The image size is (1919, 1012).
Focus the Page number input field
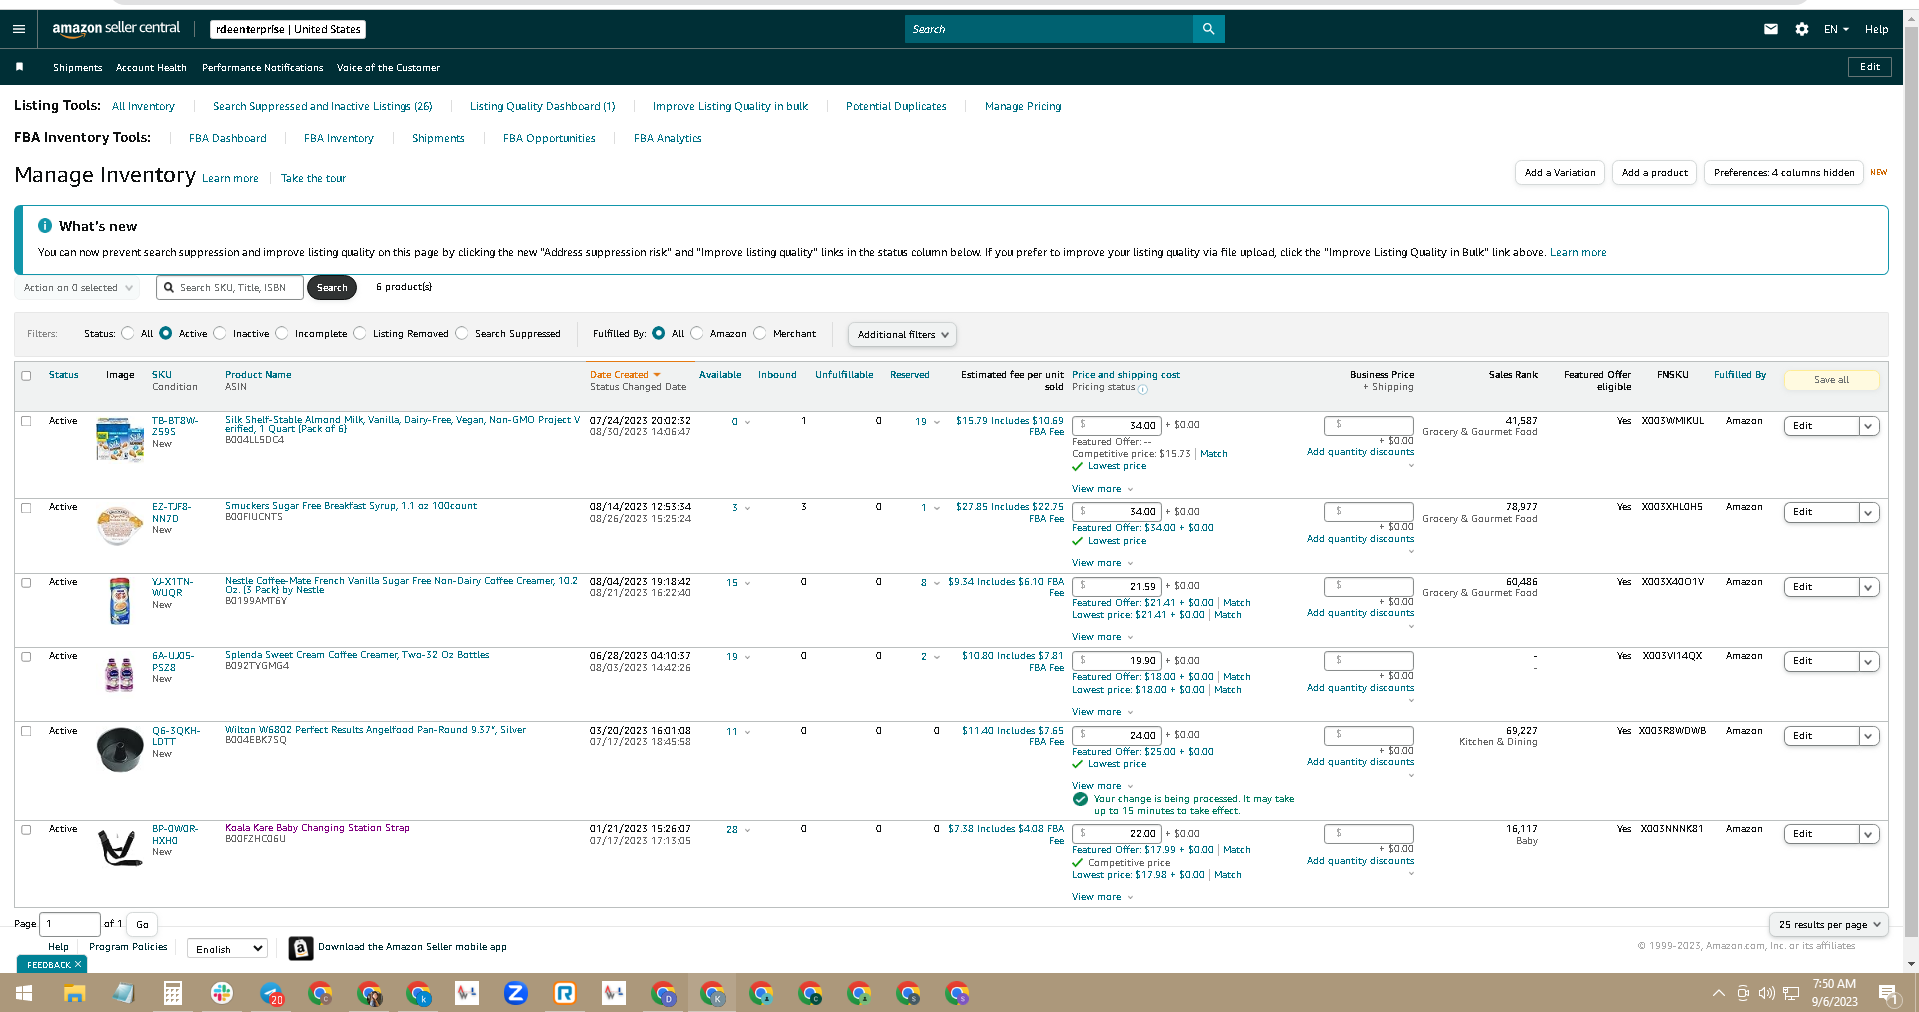[x=70, y=924]
